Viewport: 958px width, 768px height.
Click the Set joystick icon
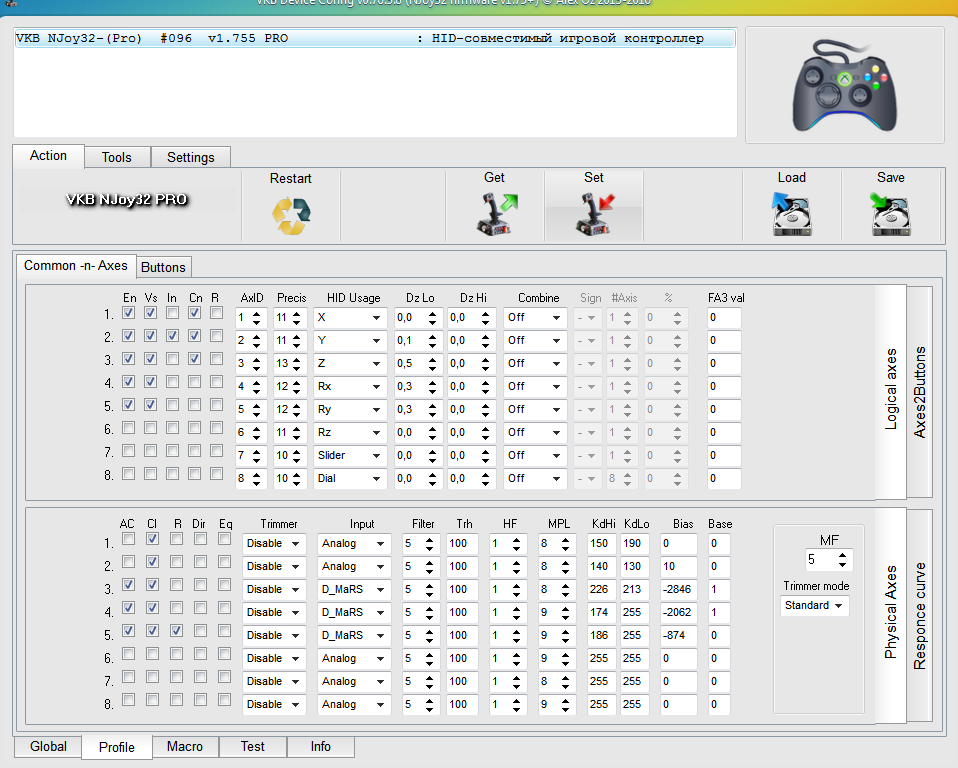pyautogui.click(x=594, y=213)
